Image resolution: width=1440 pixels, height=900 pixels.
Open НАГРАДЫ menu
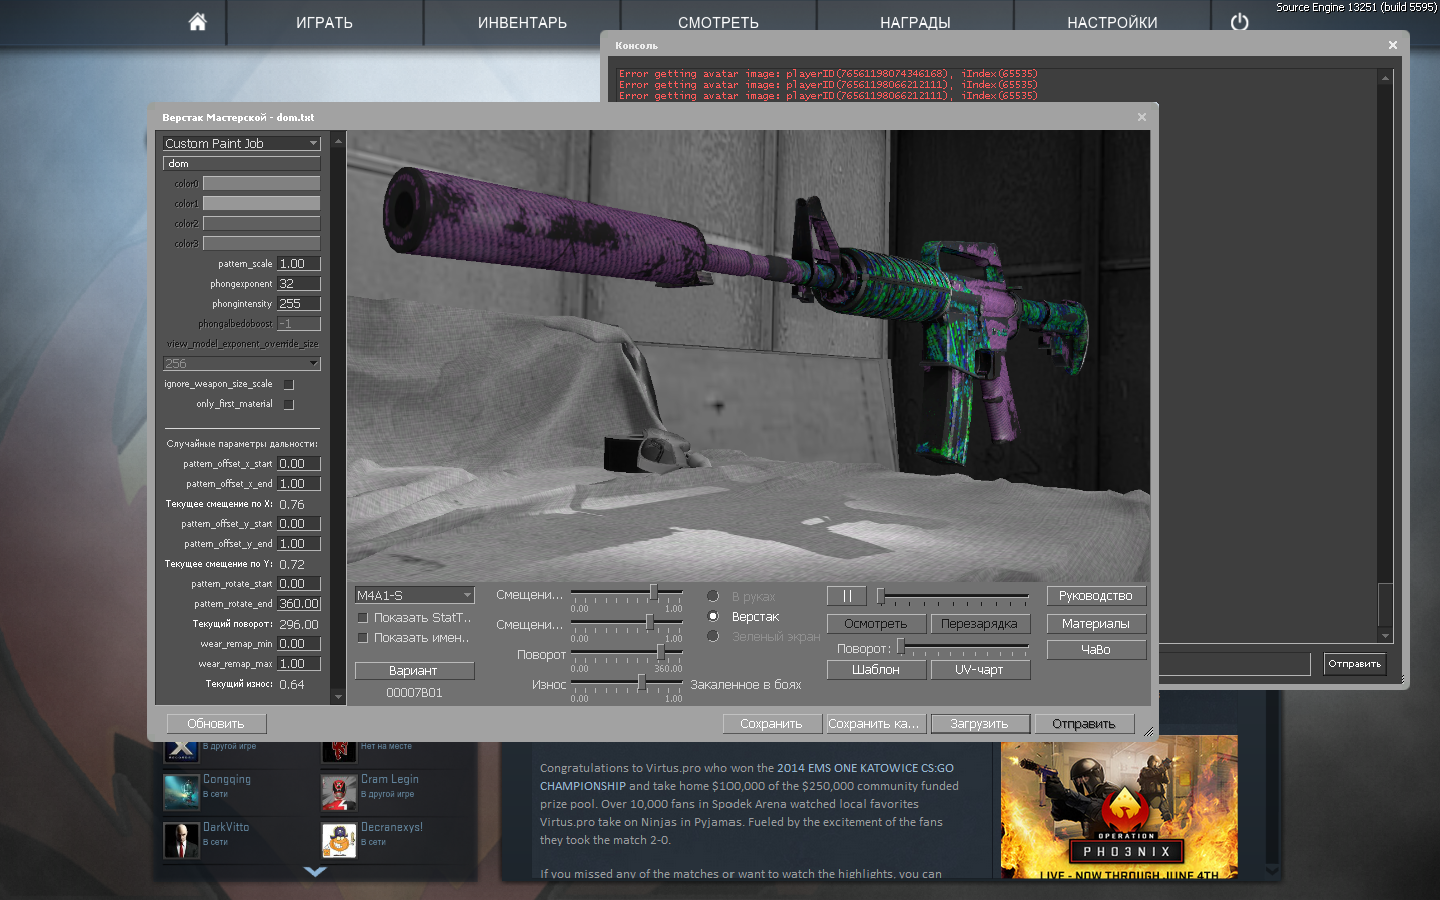tap(915, 23)
